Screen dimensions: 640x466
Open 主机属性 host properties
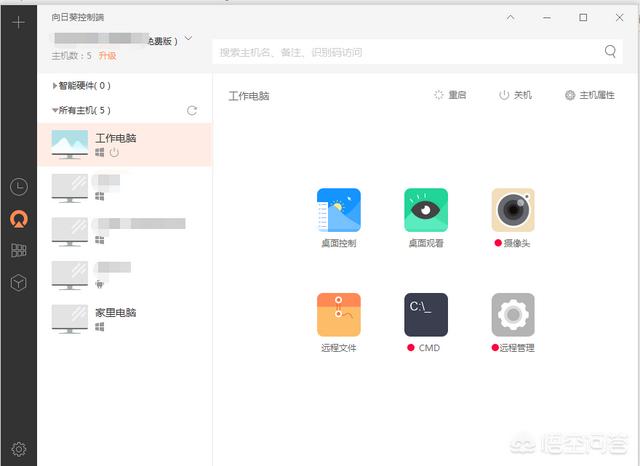pyautogui.click(x=590, y=95)
